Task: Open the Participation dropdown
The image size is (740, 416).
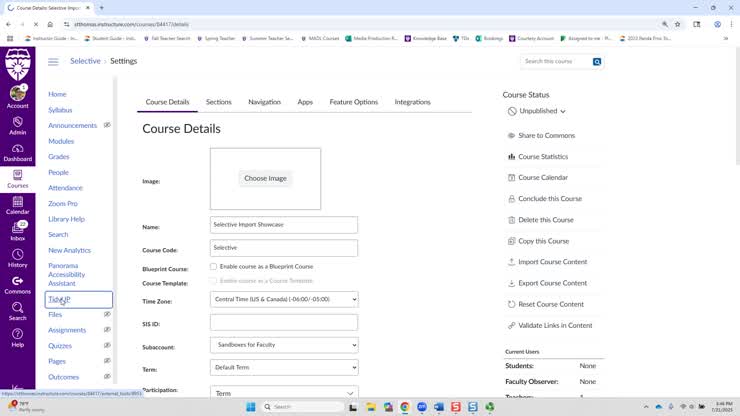Action: coord(284,393)
